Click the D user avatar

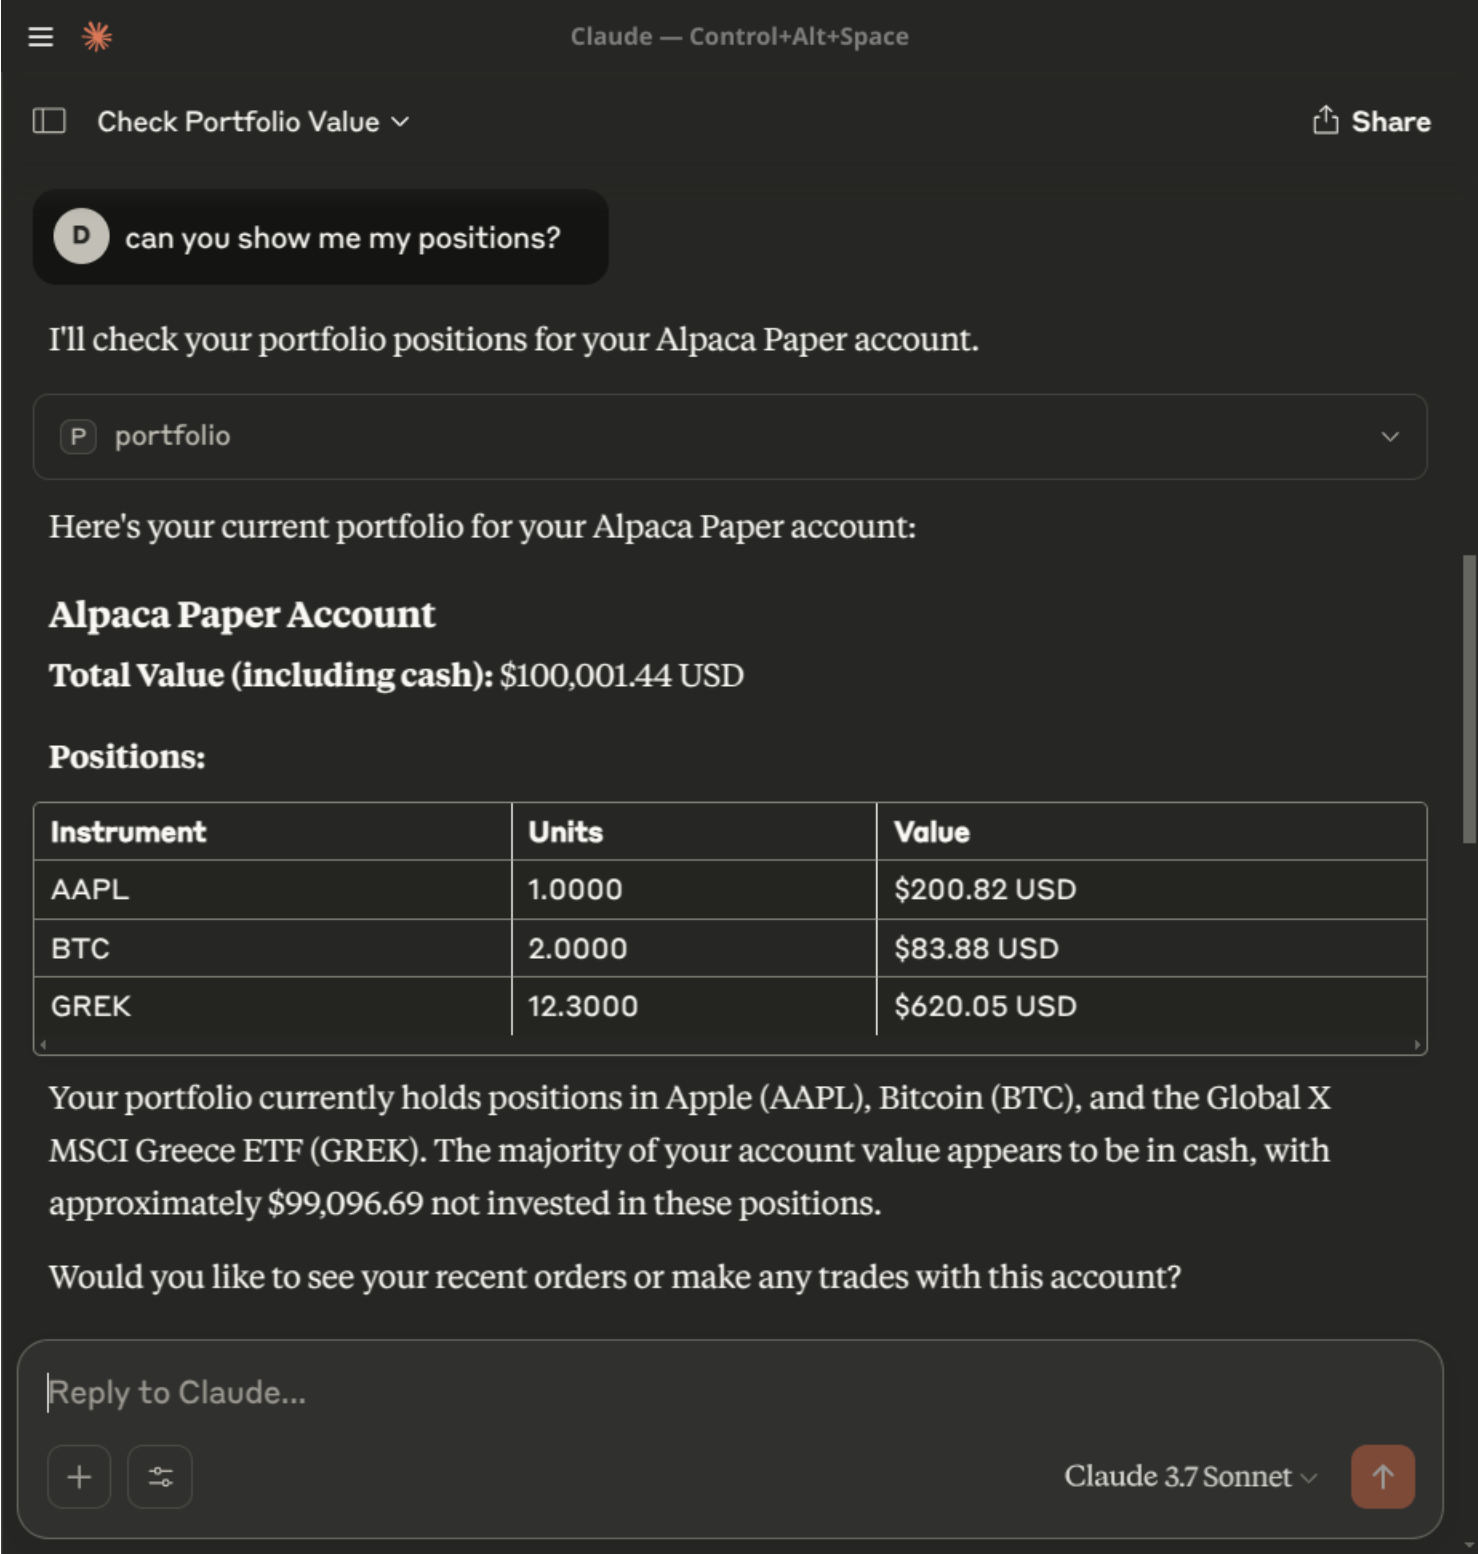click(x=81, y=237)
